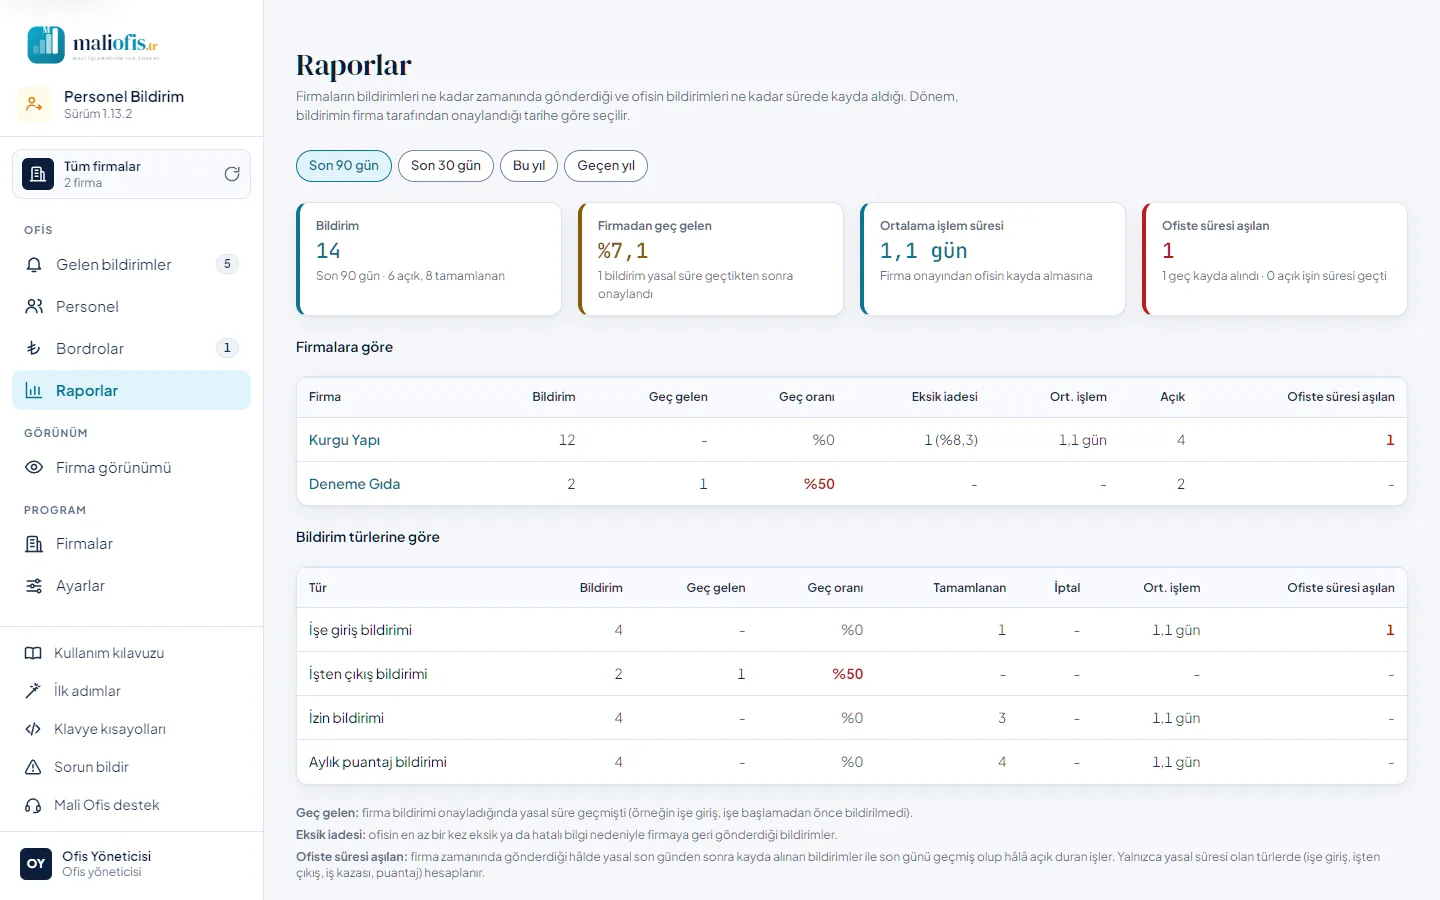
Task: Click the book icon for Kullanım kılavuzu
Action: pos(33,653)
